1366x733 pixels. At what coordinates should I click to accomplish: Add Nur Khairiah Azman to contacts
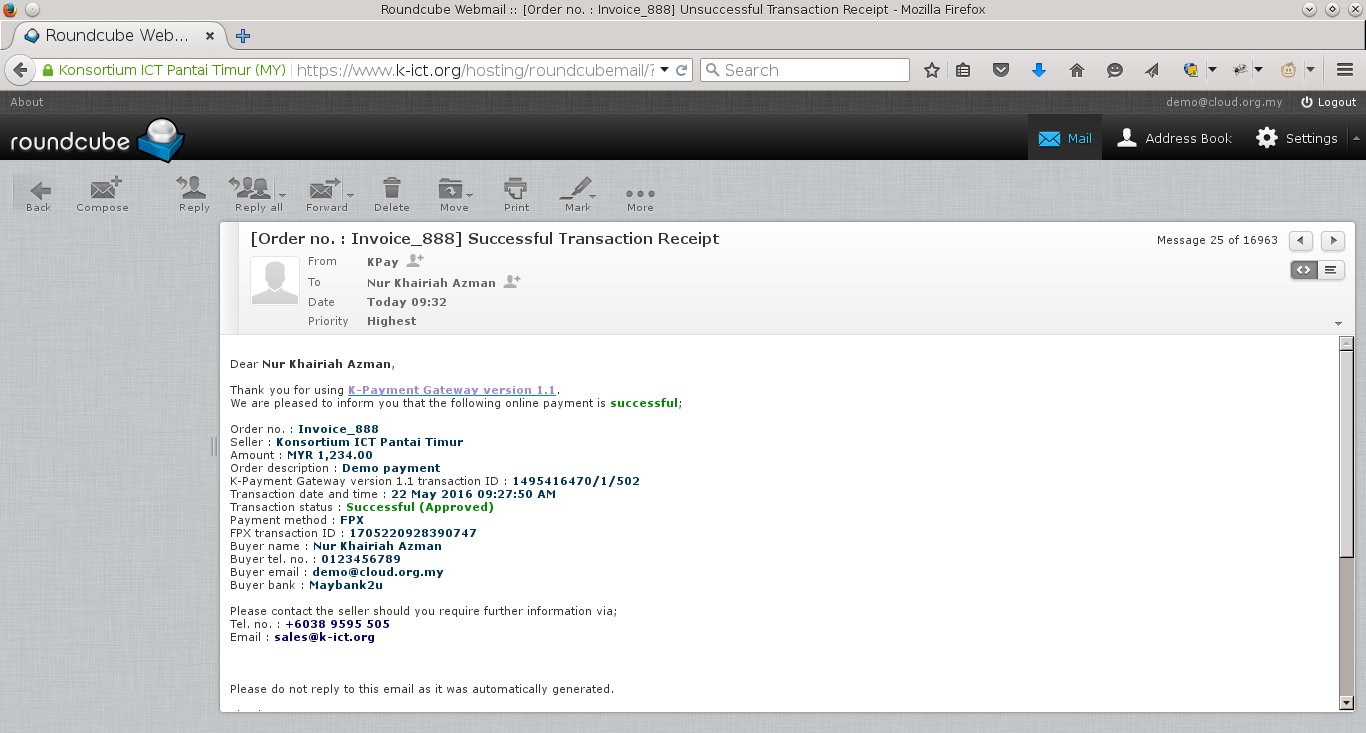tap(512, 282)
